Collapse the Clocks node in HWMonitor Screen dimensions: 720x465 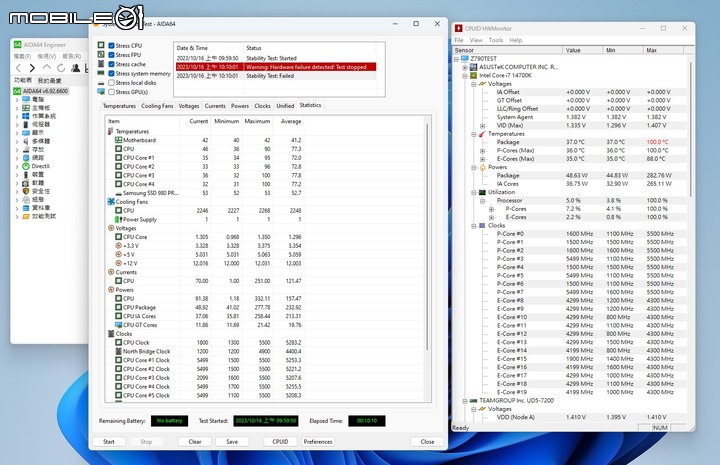click(473, 226)
